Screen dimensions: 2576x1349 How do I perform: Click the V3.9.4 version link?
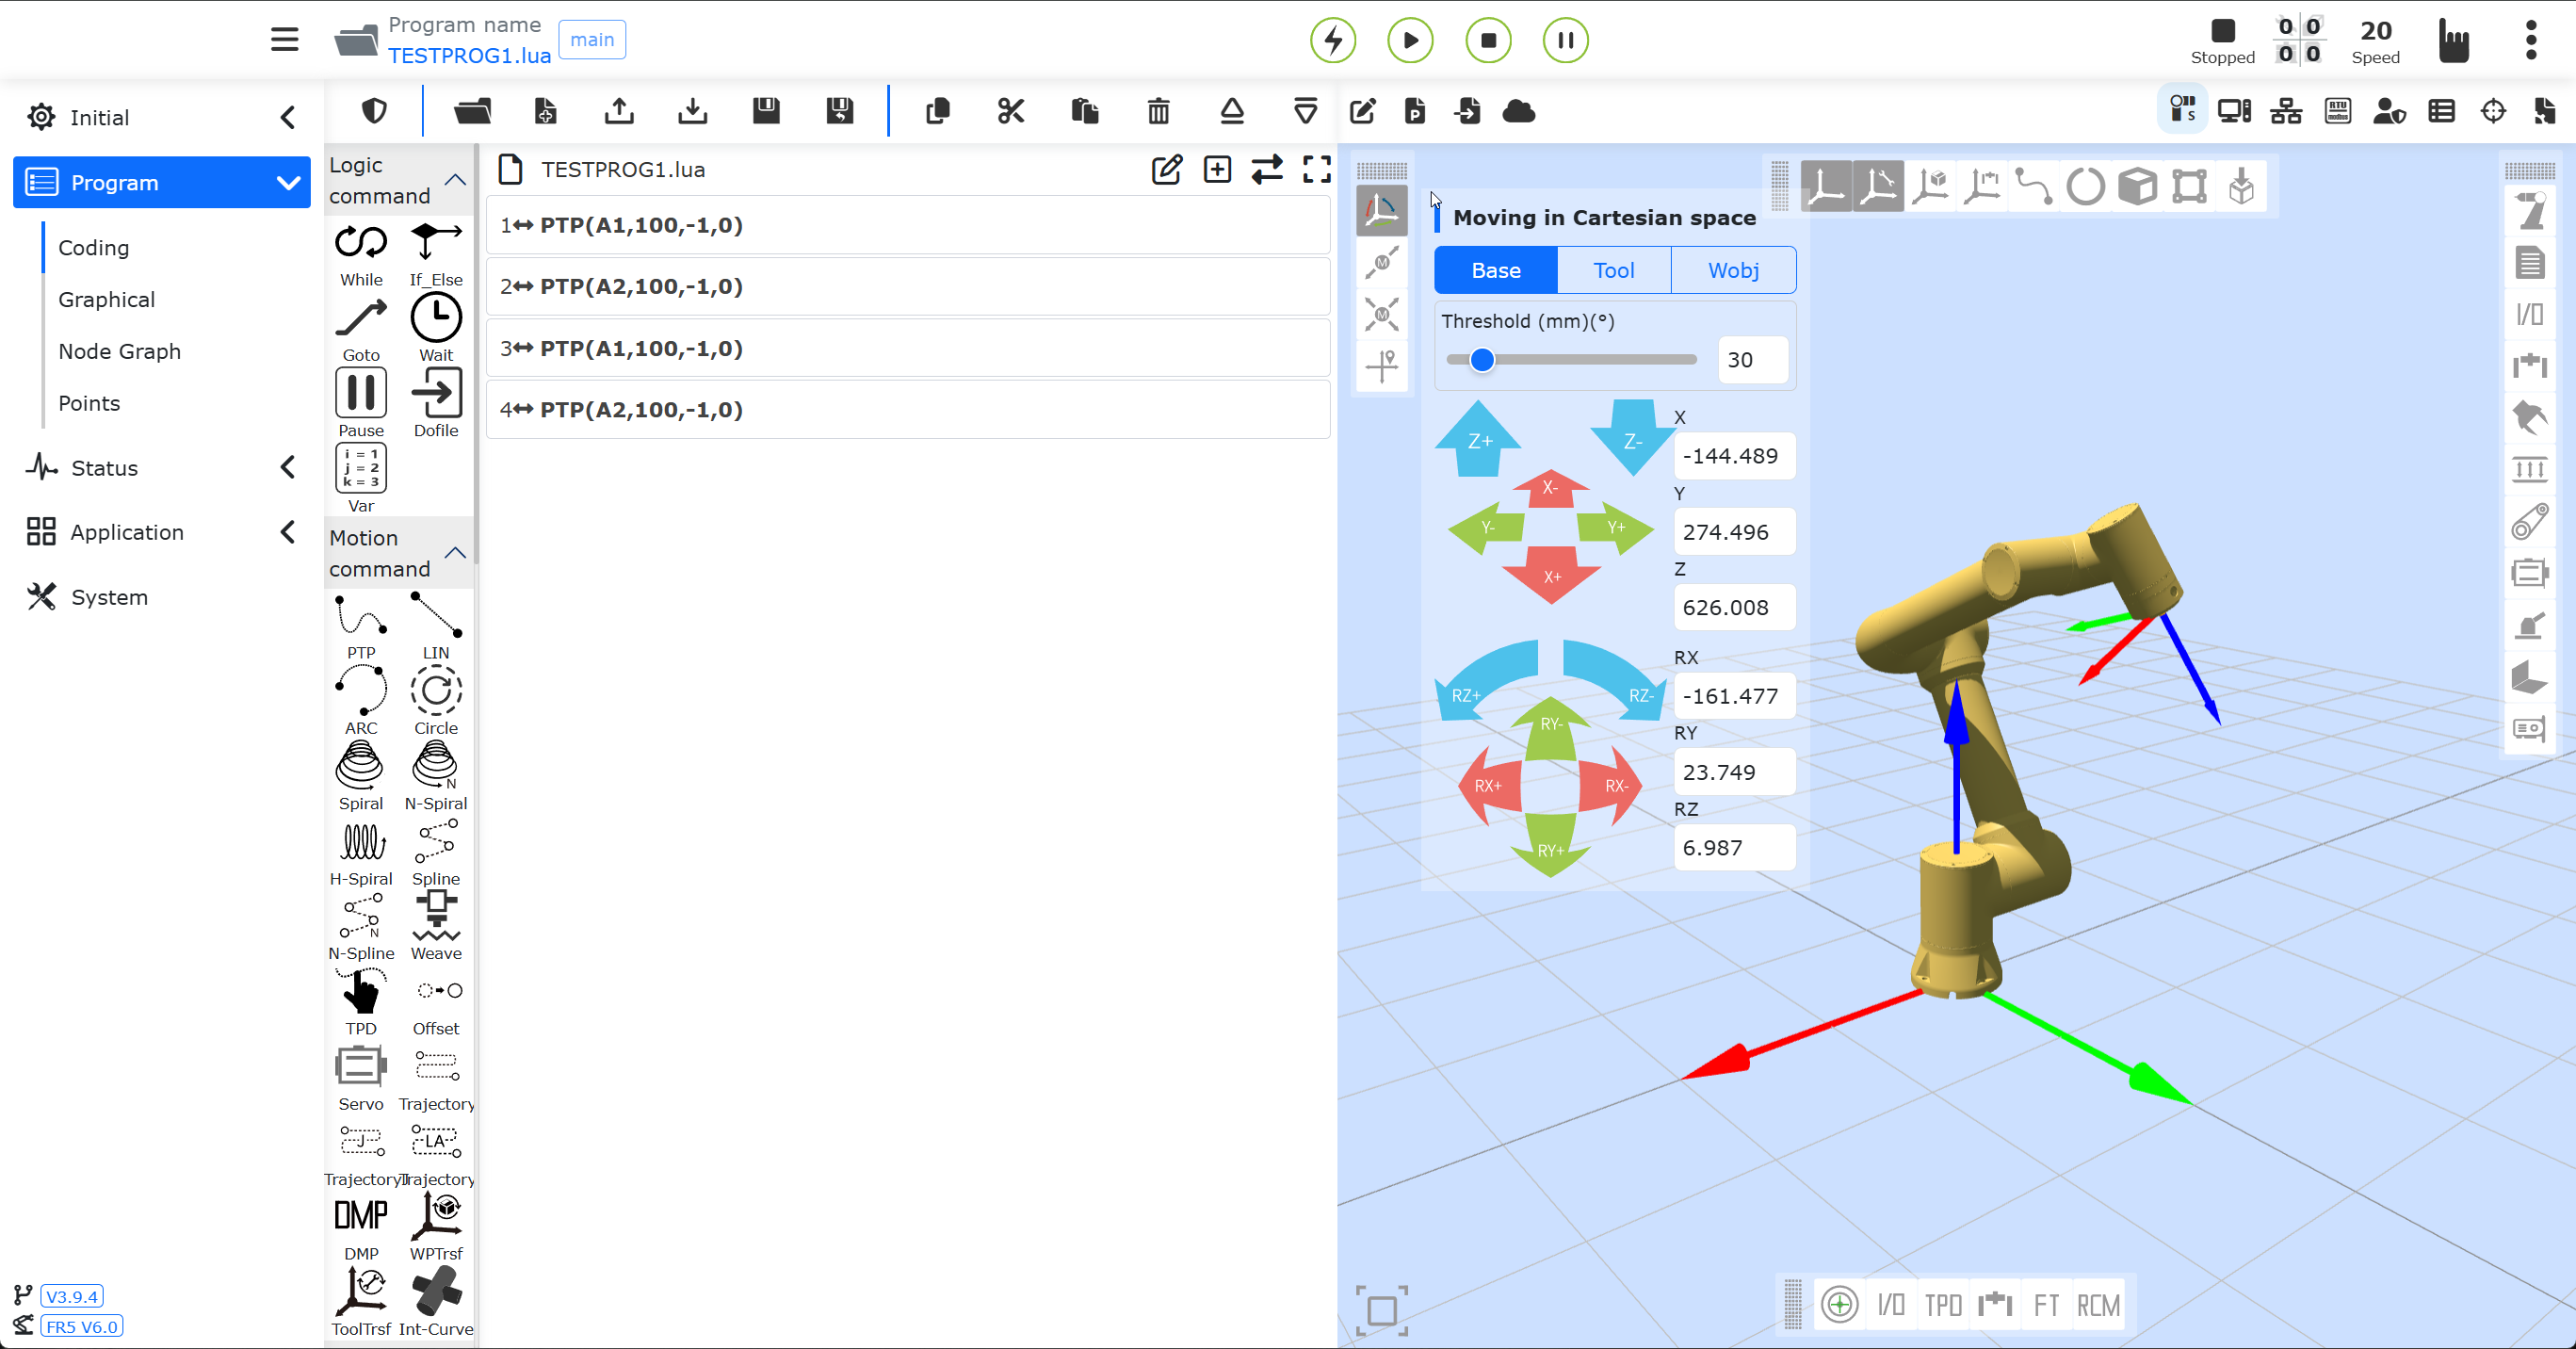click(72, 1296)
